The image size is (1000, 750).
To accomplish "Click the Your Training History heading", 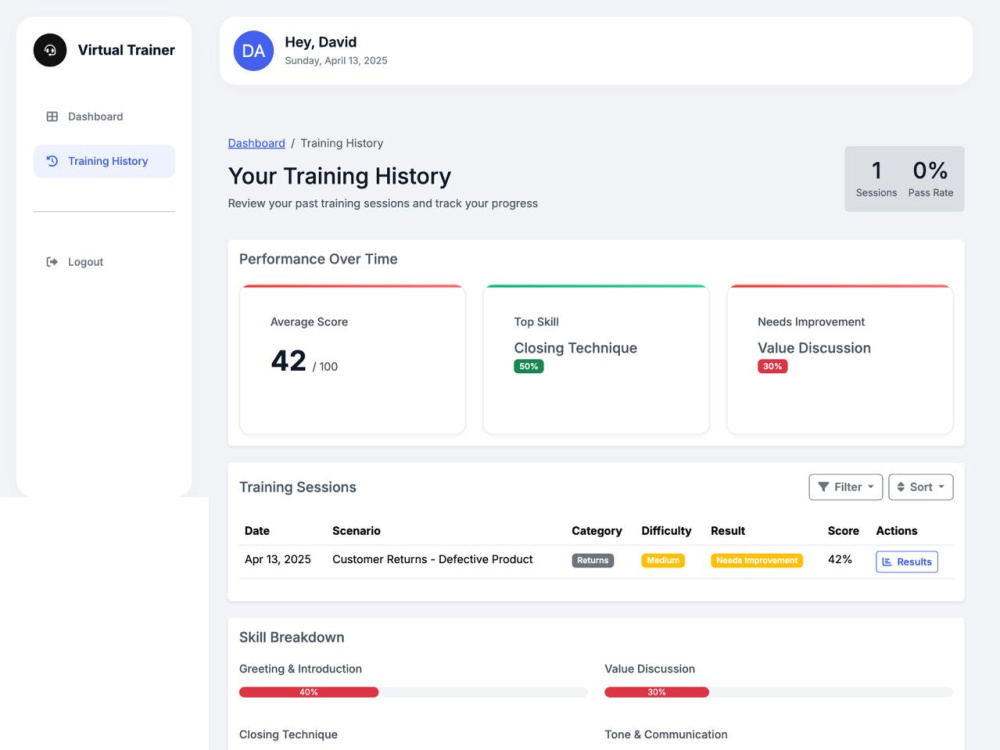I will tap(339, 176).
